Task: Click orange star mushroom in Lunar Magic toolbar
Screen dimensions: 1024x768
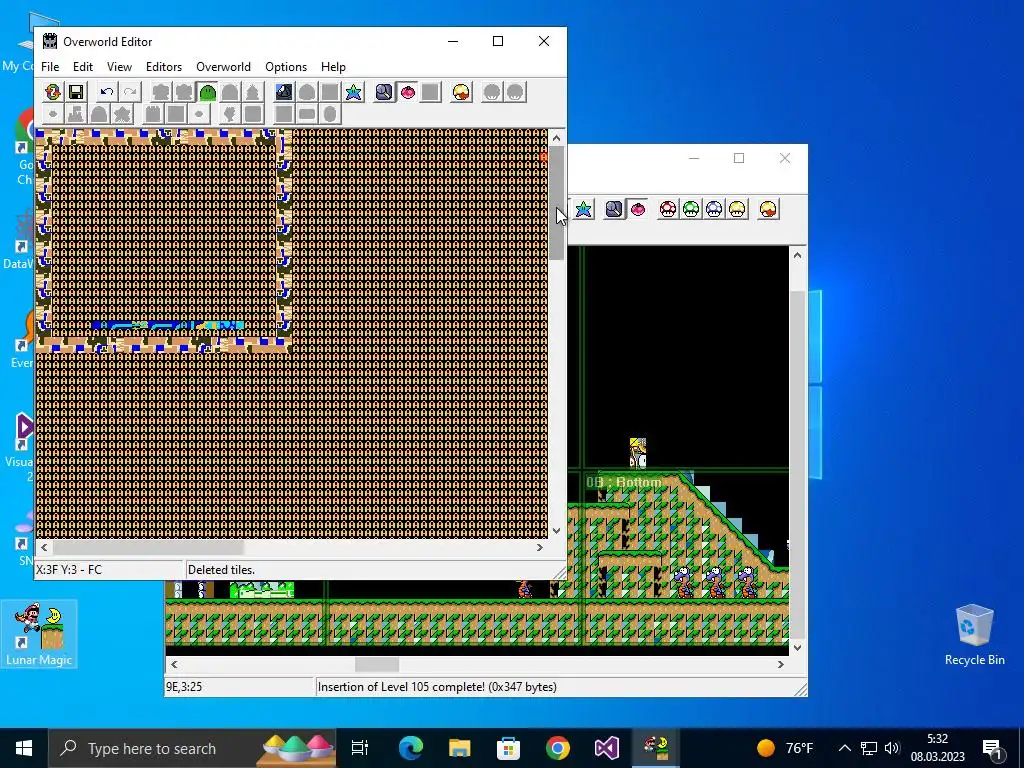Action: tap(768, 209)
